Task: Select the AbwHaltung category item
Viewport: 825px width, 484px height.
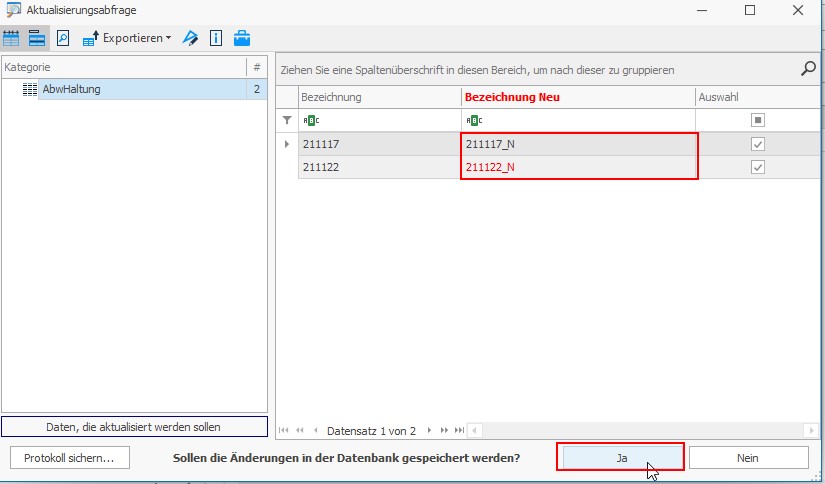Action: coord(71,89)
